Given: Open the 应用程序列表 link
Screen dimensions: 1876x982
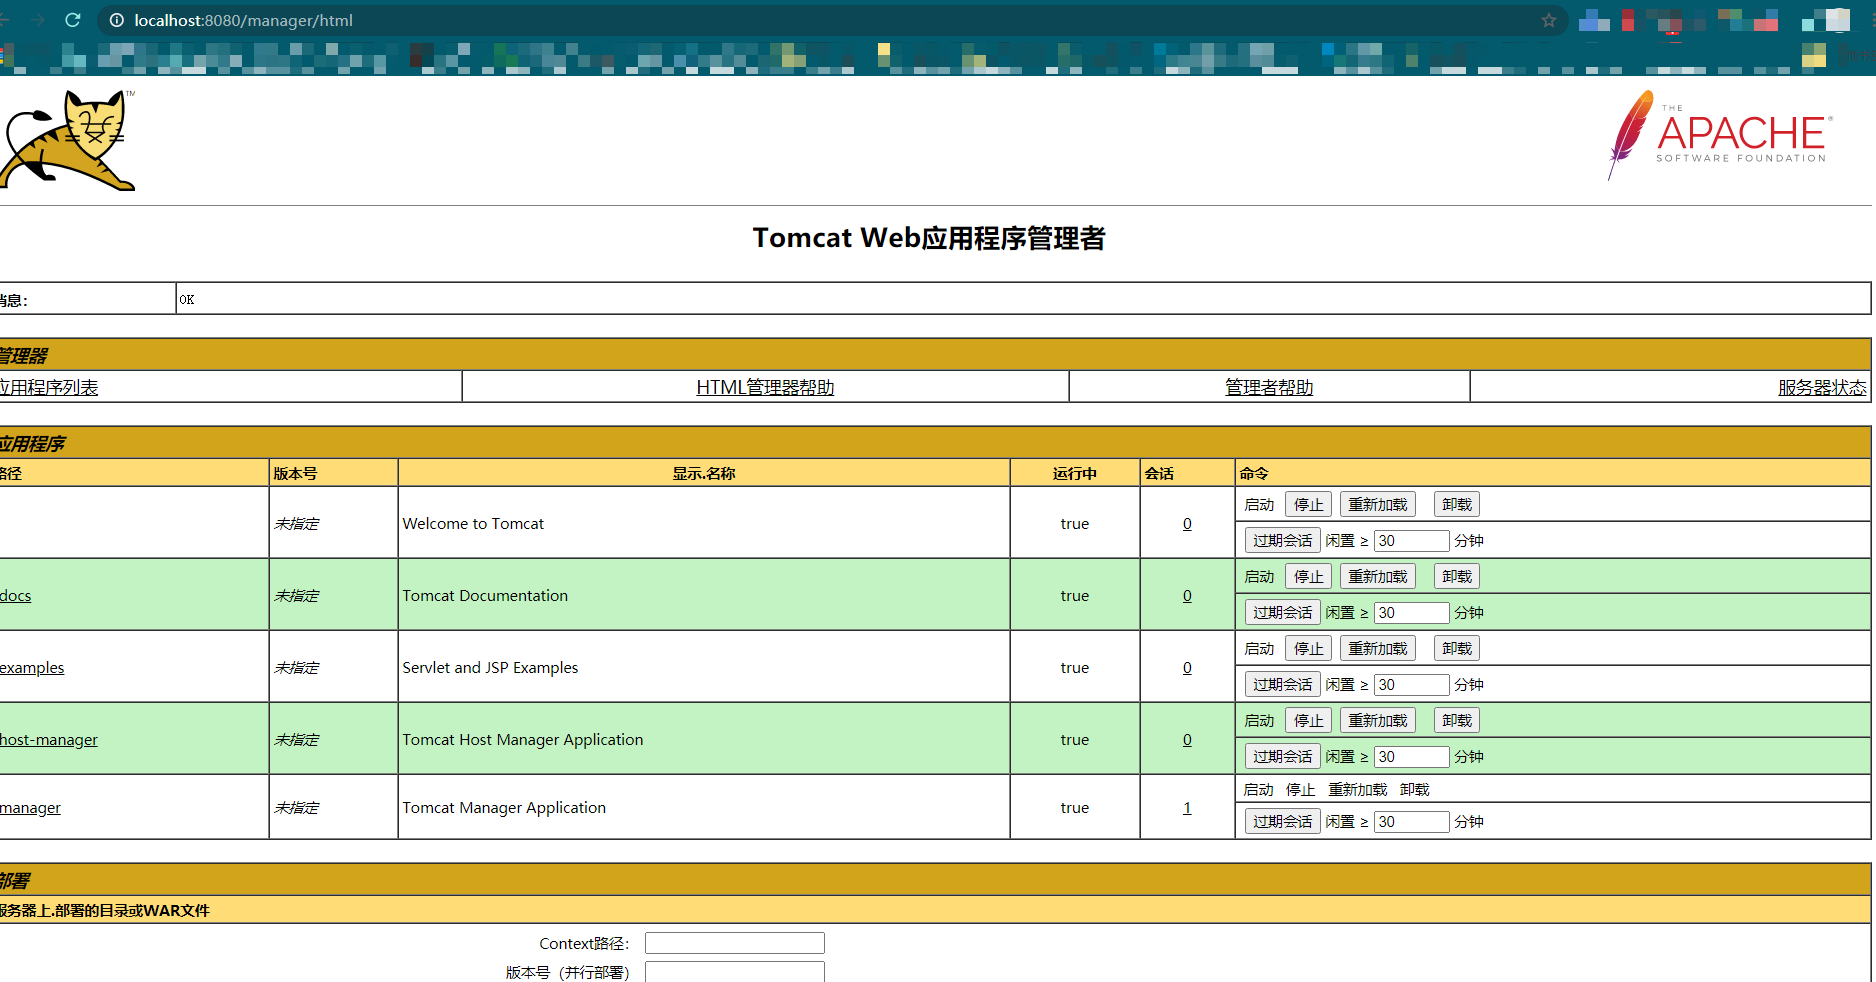Looking at the screenshot, I should click(x=49, y=387).
